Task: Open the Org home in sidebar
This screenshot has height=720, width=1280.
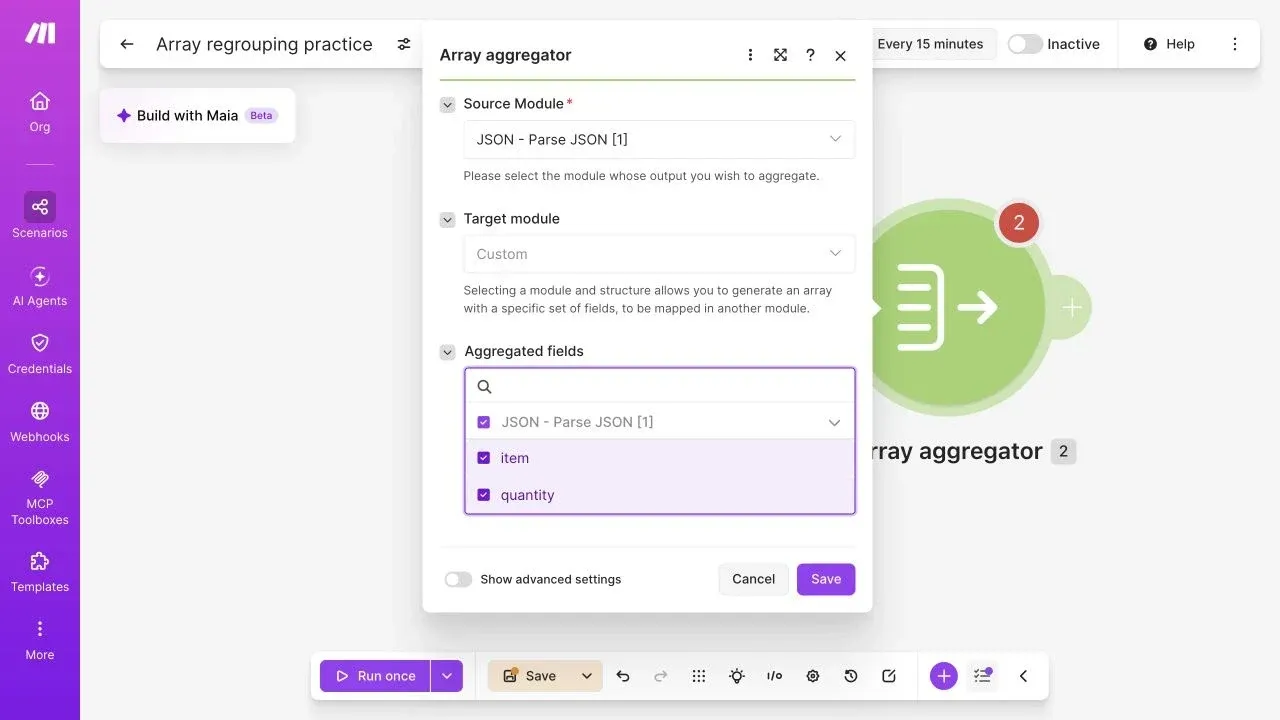Action: [40, 112]
